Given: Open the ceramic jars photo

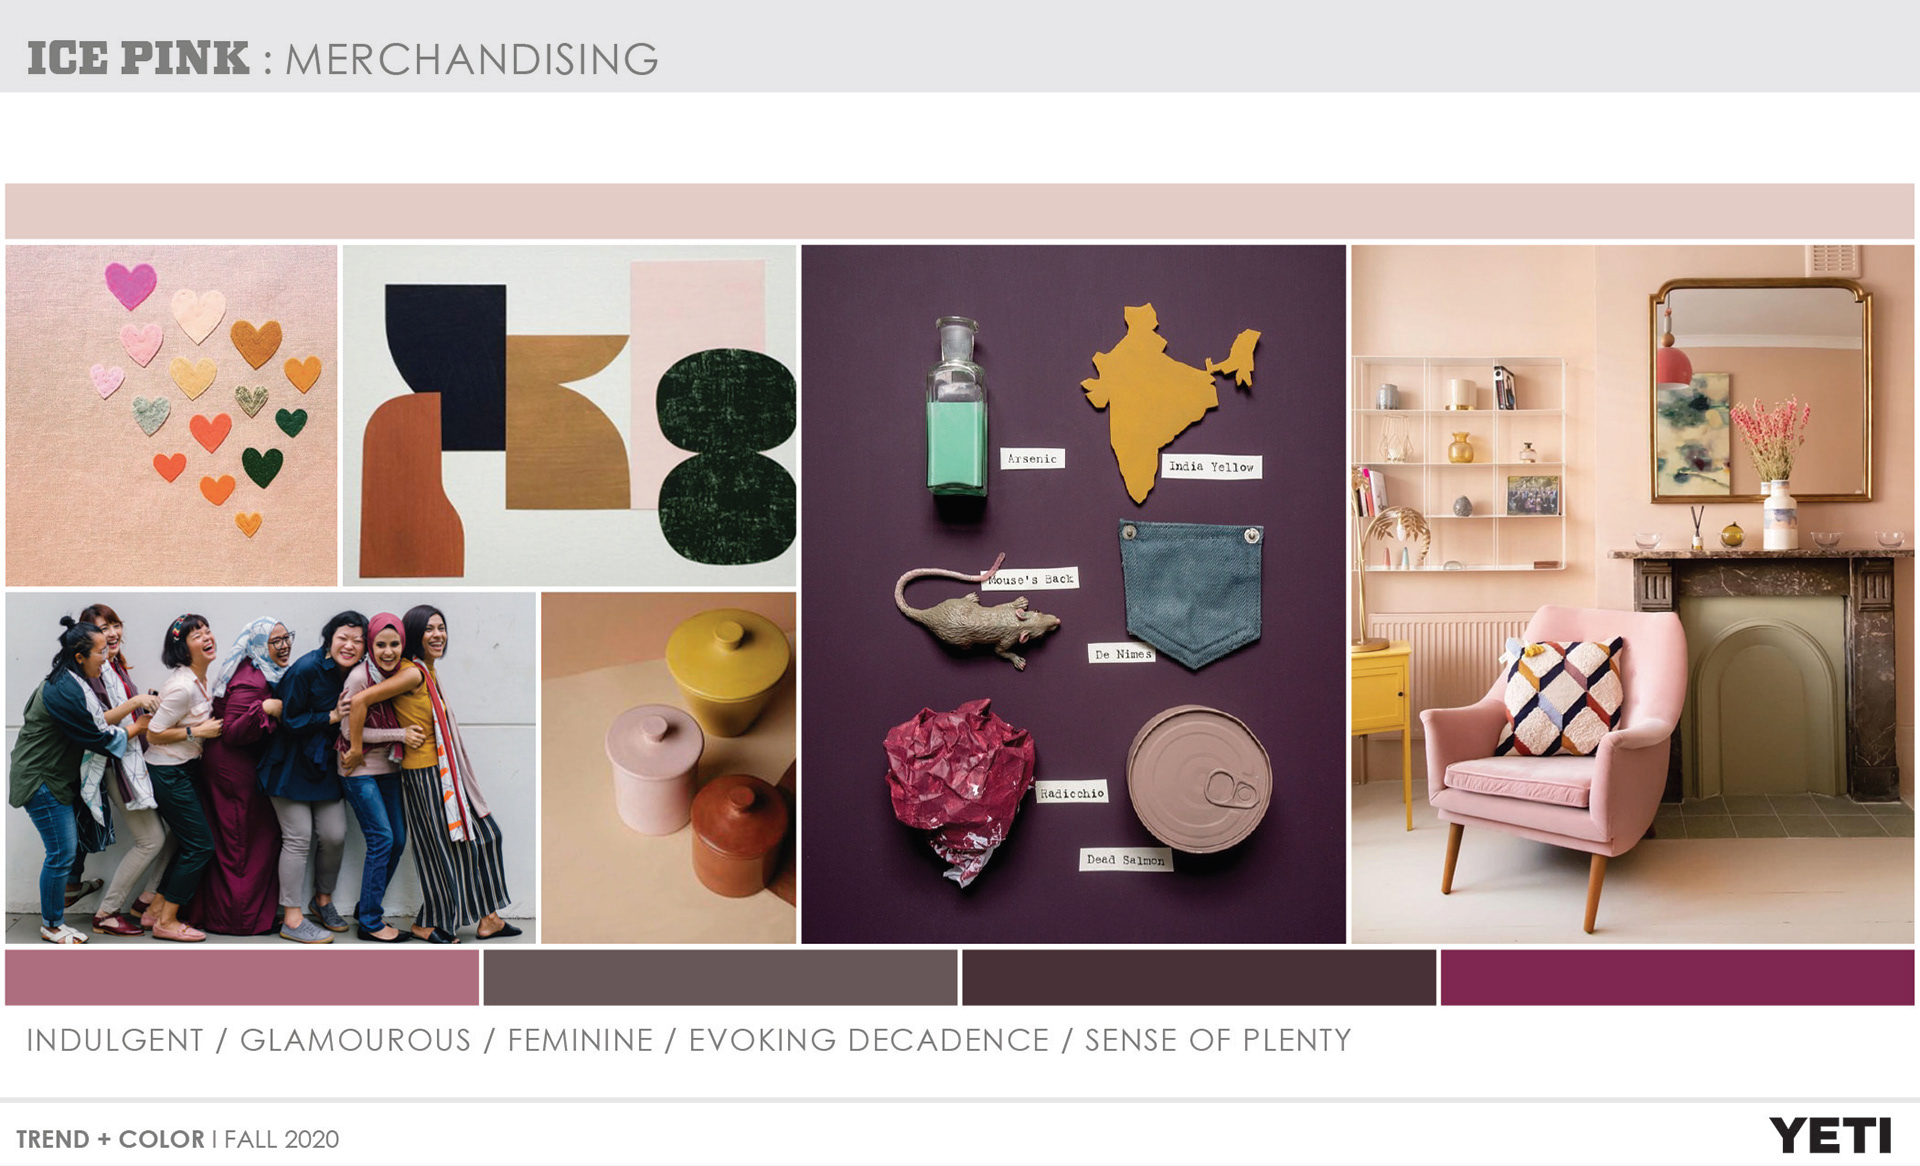Looking at the screenshot, I should pyautogui.click(x=668, y=767).
